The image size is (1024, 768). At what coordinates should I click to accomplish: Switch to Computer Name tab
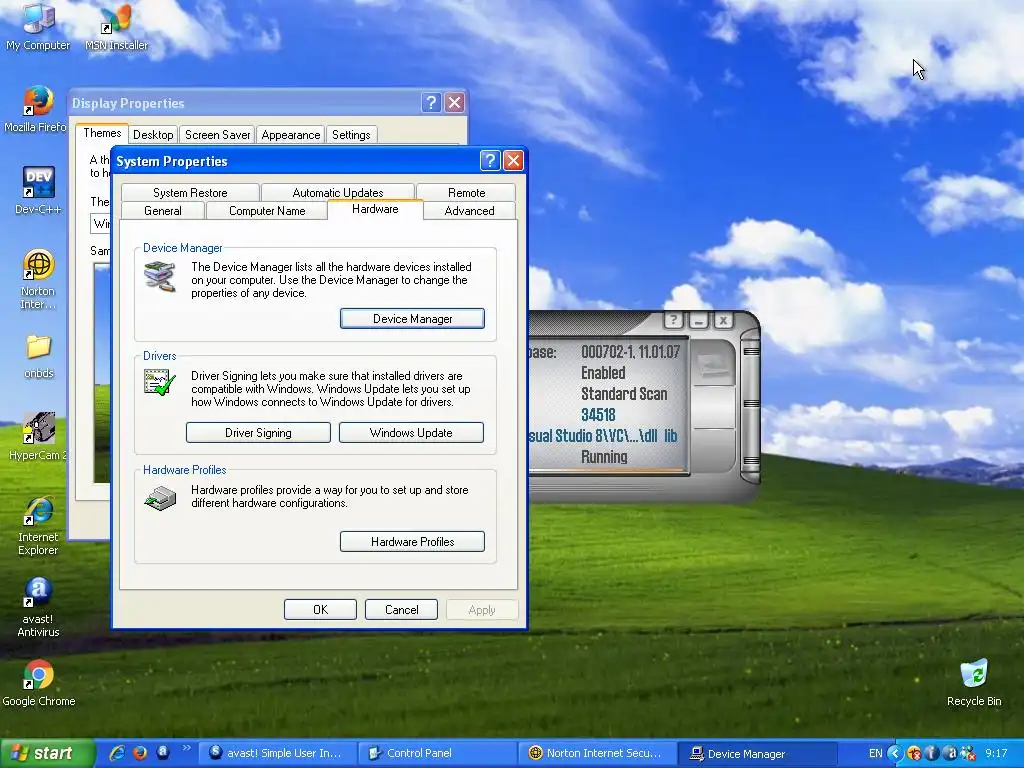click(x=267, y=211)
